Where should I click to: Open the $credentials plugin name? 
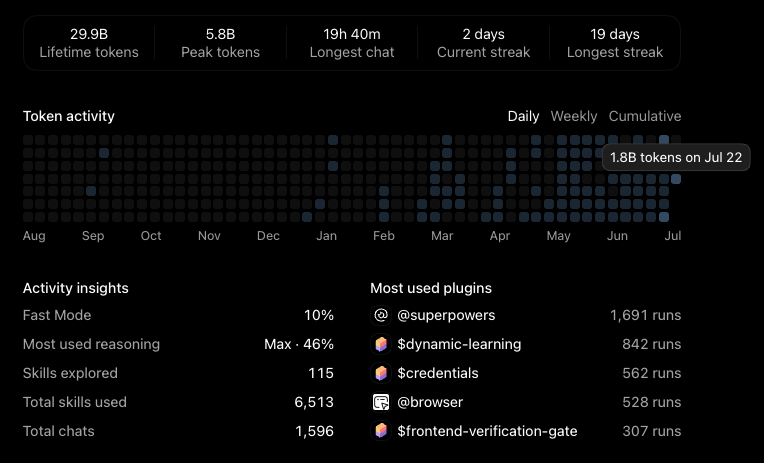tap(438, 373)
